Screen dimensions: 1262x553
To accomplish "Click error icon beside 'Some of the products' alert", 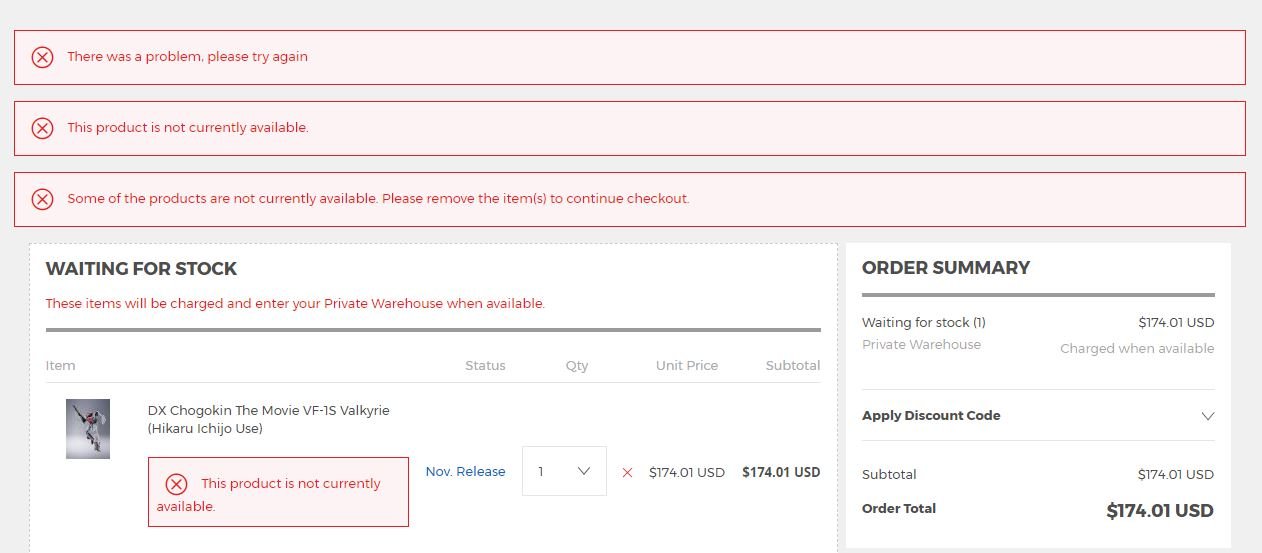I will point(42,199).
